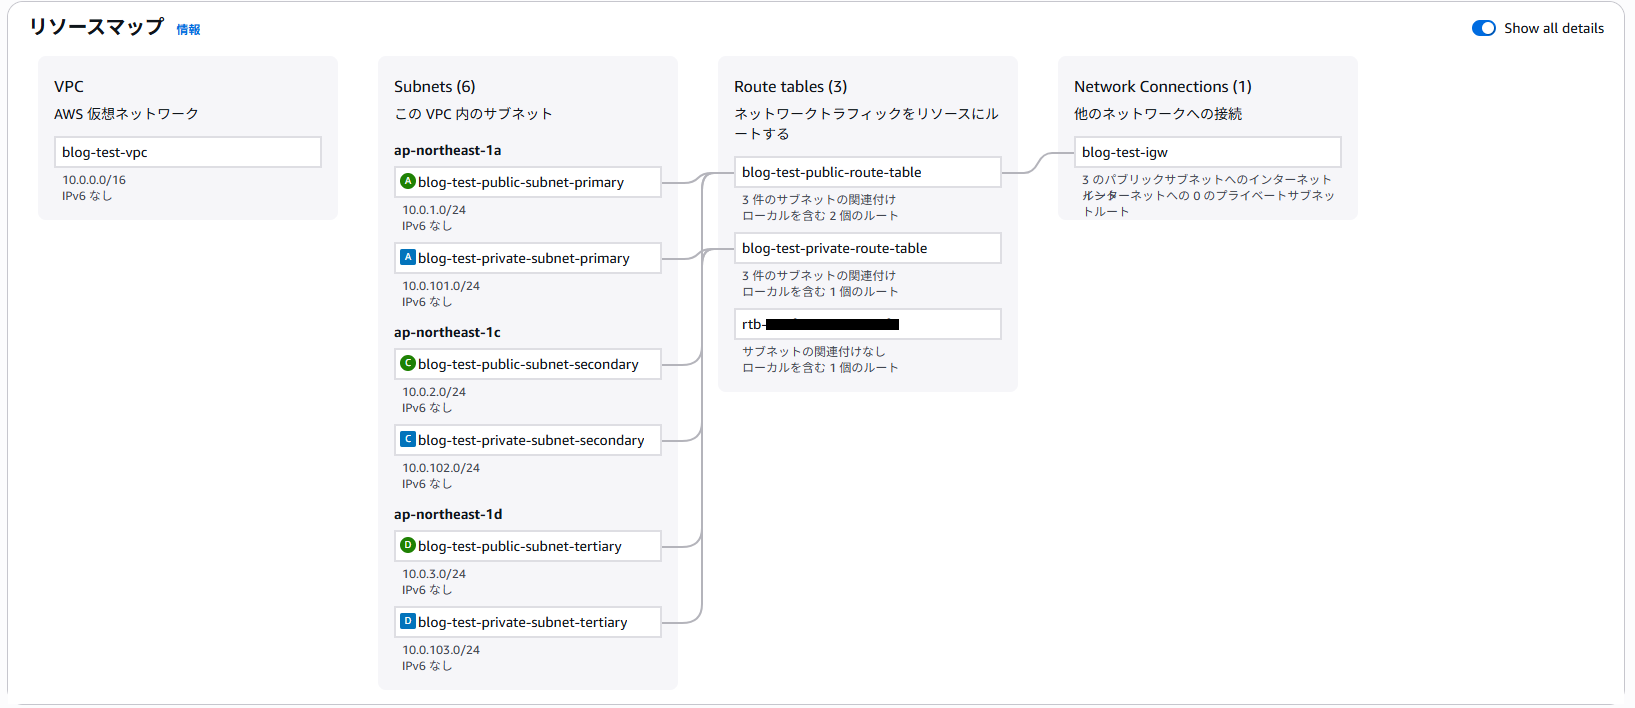Select blog-test-private-subnet-primary subnet
Screen dimensions: 1635x708
(528, 258)
